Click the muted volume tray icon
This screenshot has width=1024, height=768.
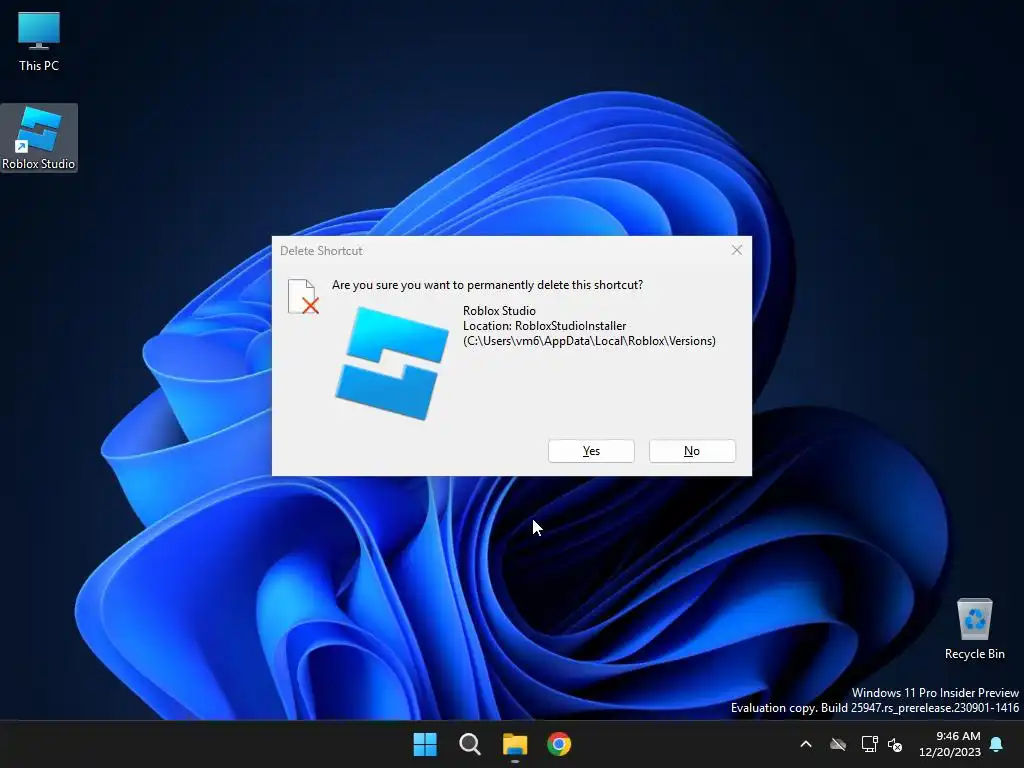[895, 744]
